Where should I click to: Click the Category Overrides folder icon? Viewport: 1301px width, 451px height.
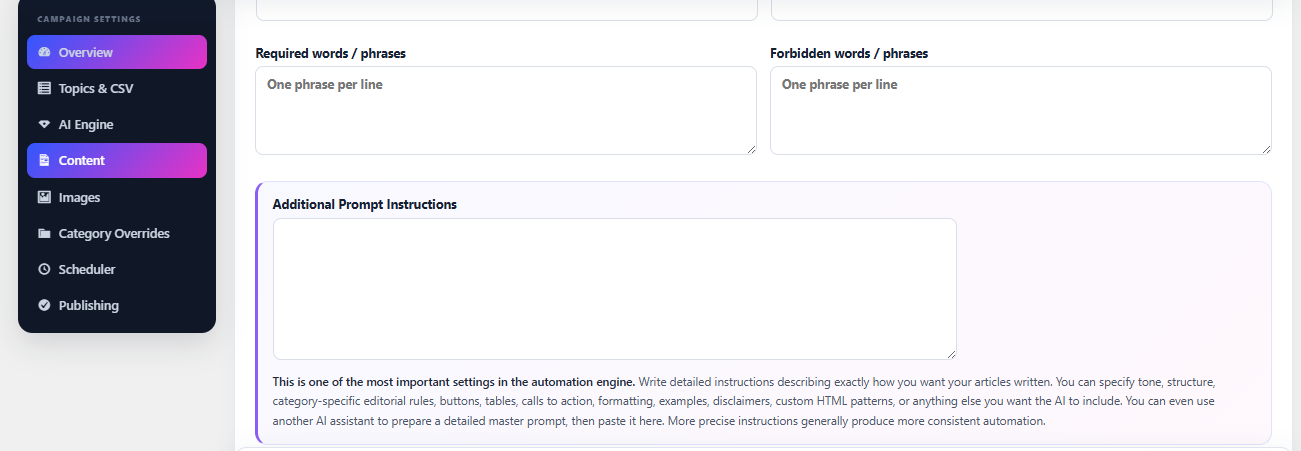click(x=44, y=233)
